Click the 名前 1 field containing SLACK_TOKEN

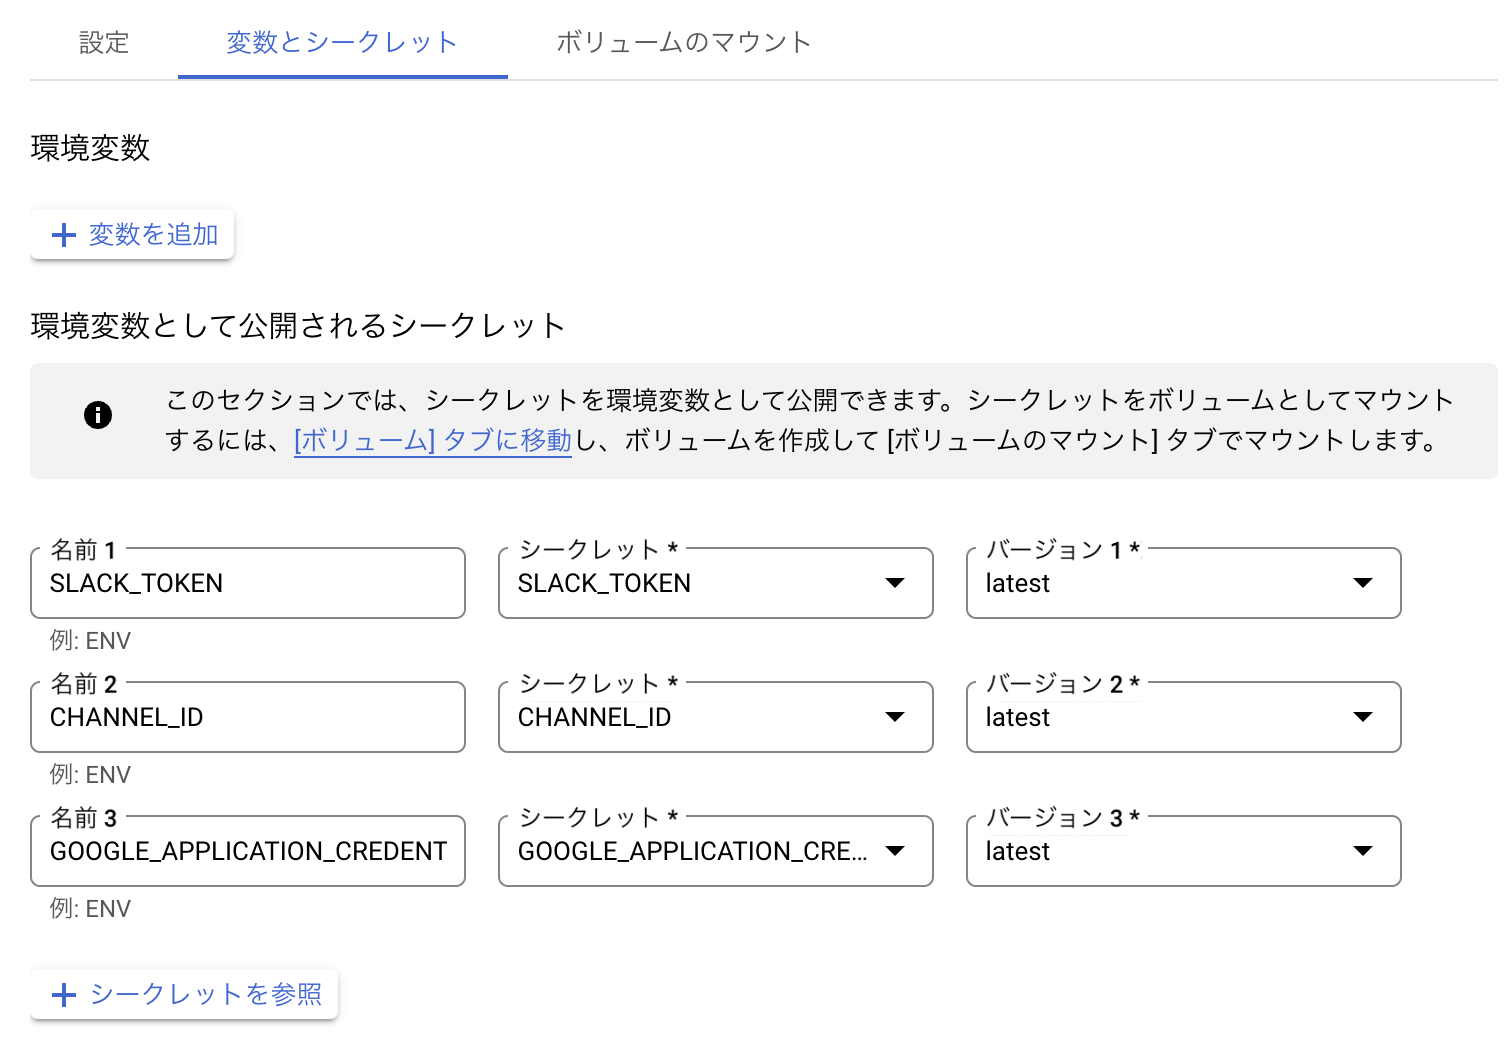point(247,583)
